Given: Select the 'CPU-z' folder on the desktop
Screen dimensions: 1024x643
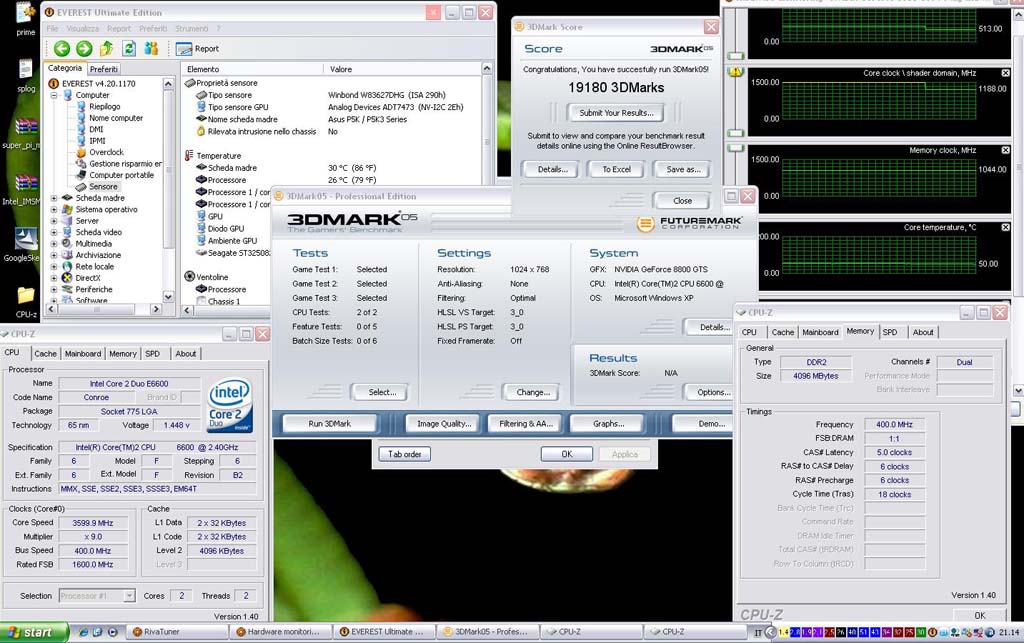Looking at the screenshot, I should [26, 302].
